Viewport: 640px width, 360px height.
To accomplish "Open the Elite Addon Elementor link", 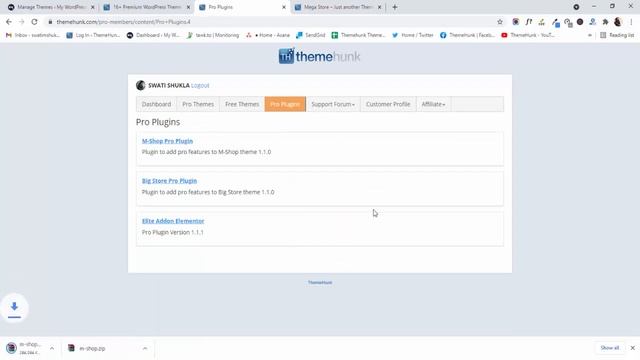I will pyautogui.click(x=173, y=221).
